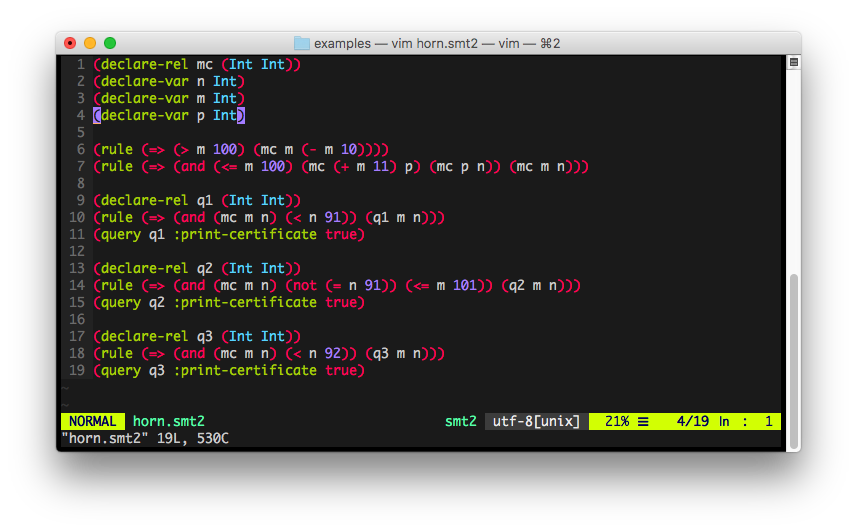Place cursor on line number 1

click(80, 64)
